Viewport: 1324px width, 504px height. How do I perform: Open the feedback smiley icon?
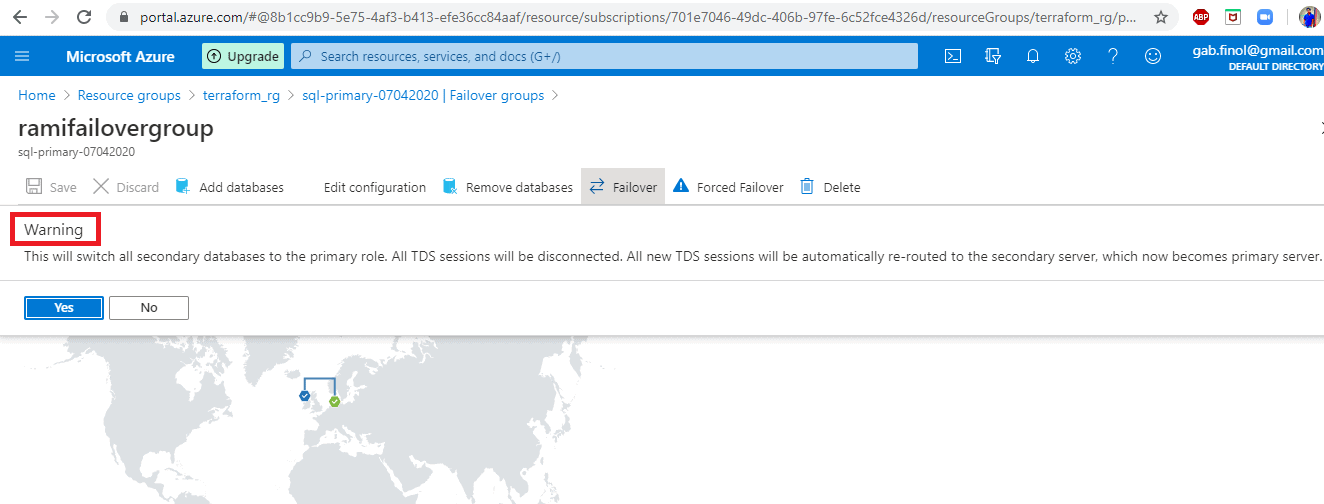(1153, 57)
